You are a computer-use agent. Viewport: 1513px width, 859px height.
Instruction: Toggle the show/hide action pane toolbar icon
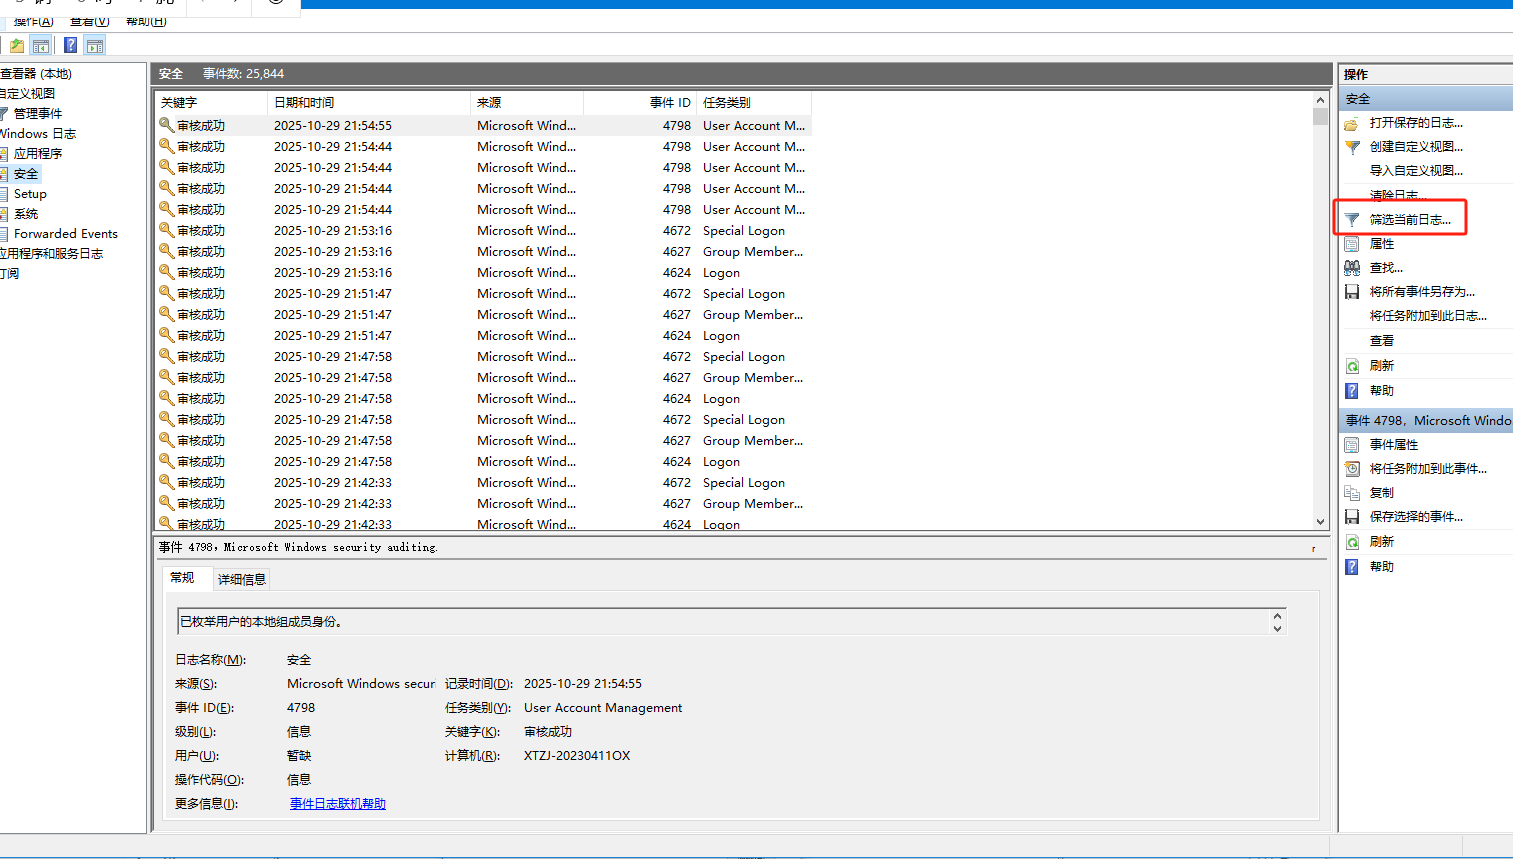(x=95, y=46)
